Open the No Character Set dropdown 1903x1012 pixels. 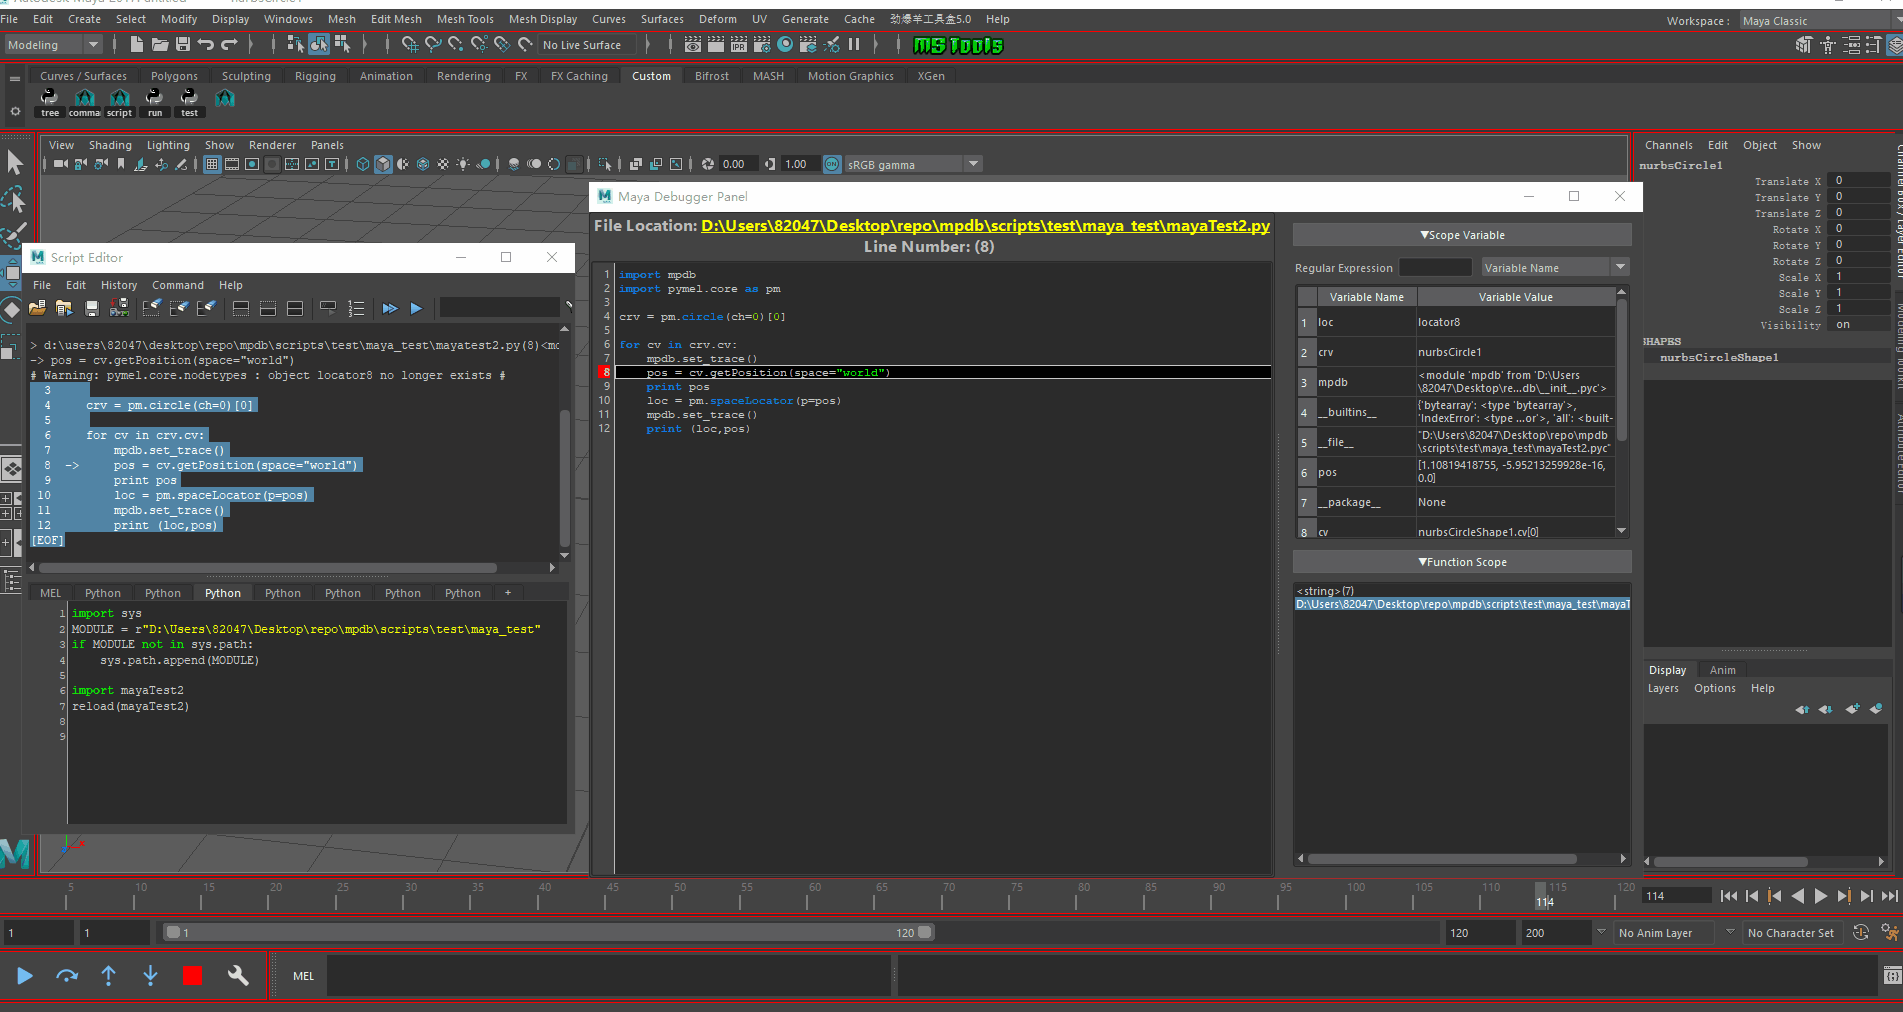1792,933
